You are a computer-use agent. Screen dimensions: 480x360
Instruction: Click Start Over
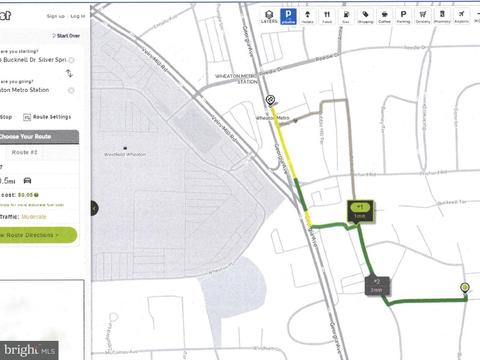[66, 36]
